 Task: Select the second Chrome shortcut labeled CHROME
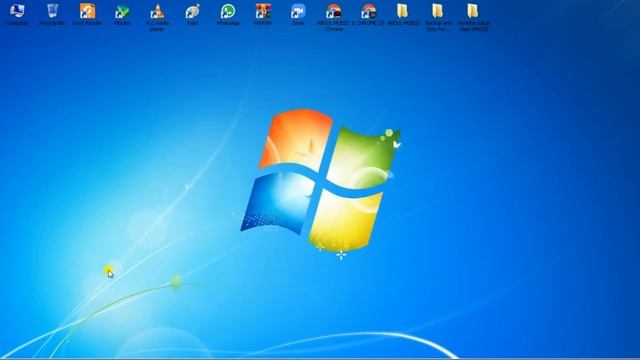point(368,11)
